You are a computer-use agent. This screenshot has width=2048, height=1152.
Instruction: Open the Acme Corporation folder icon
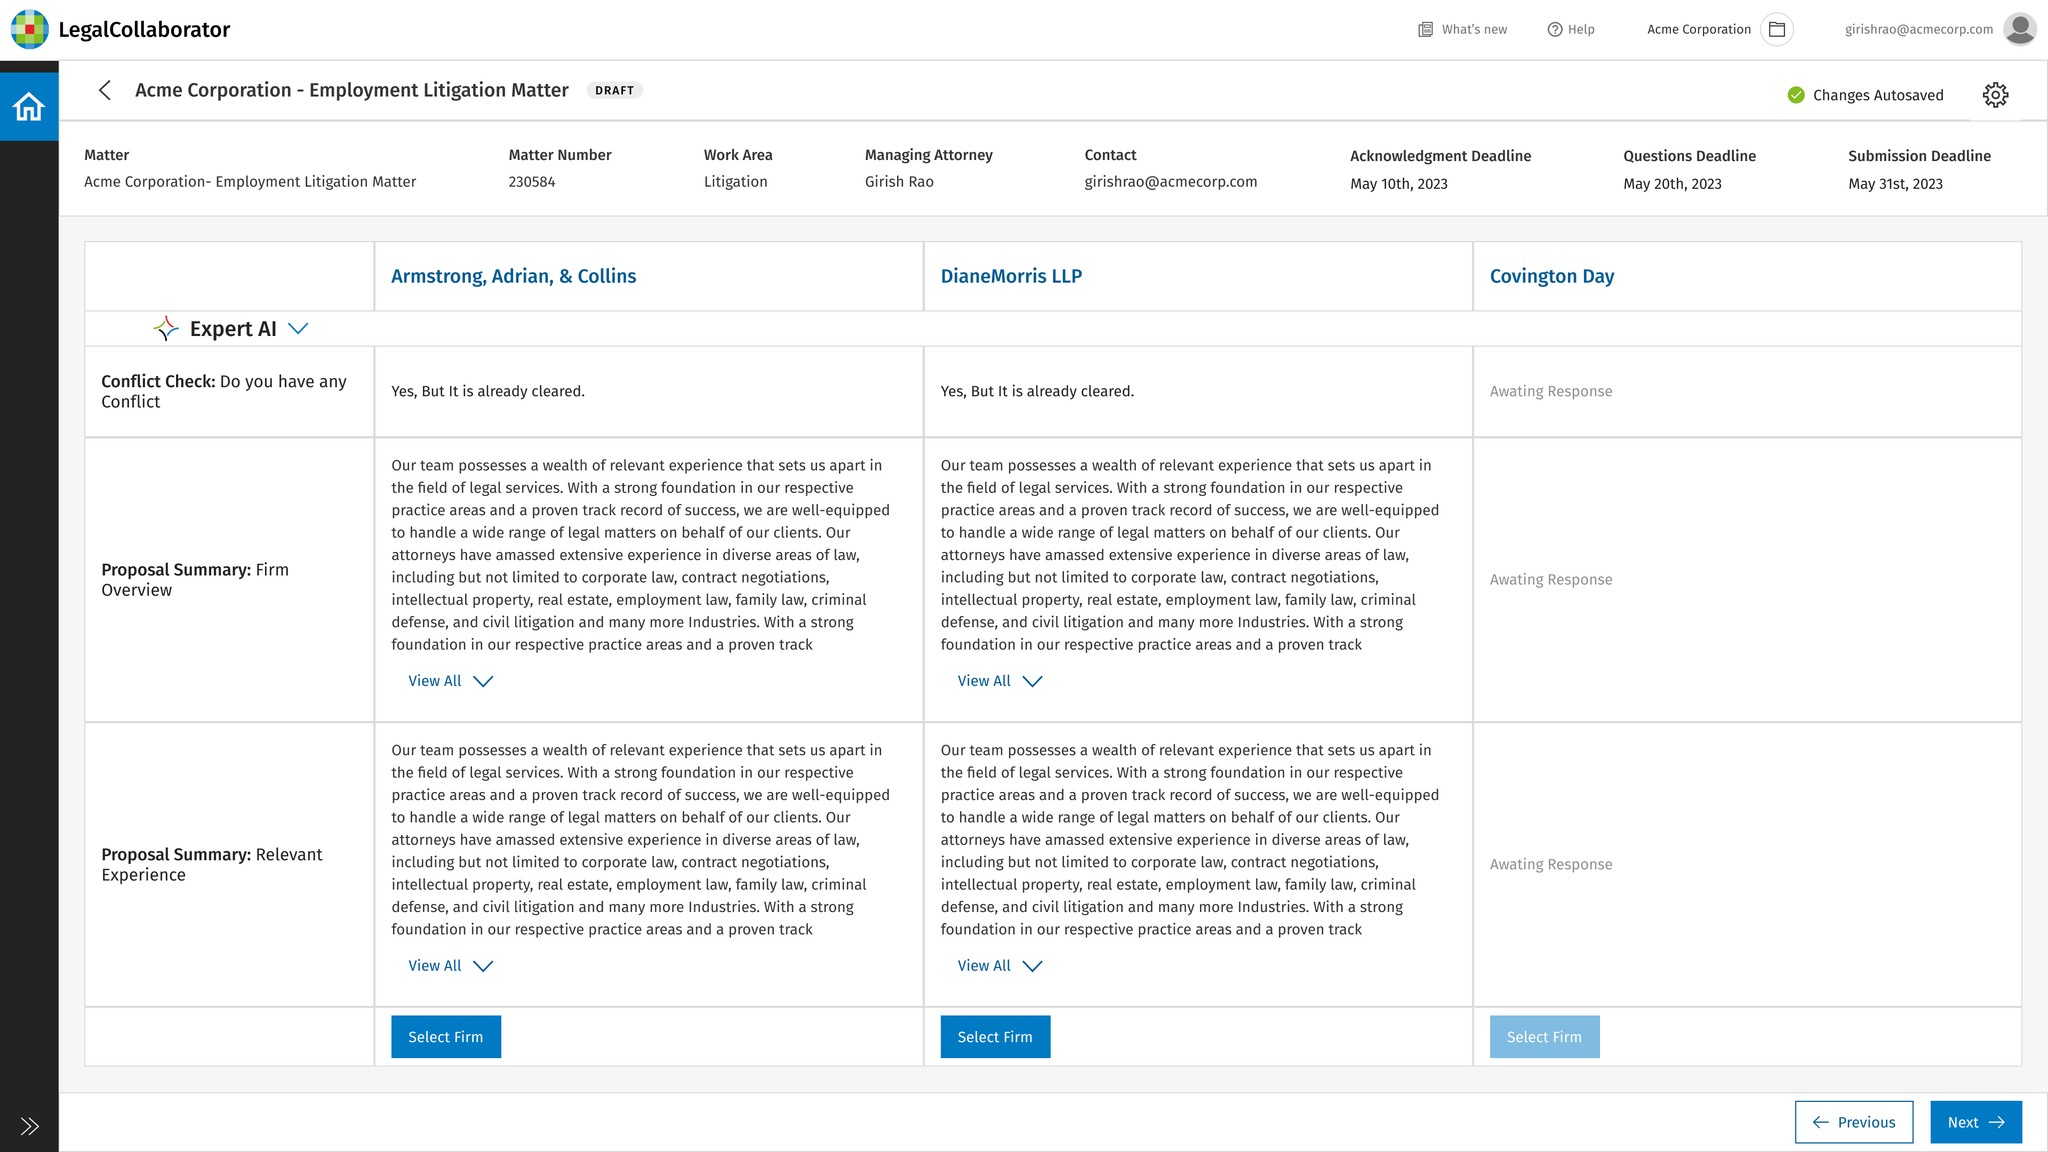point(1777,29)
